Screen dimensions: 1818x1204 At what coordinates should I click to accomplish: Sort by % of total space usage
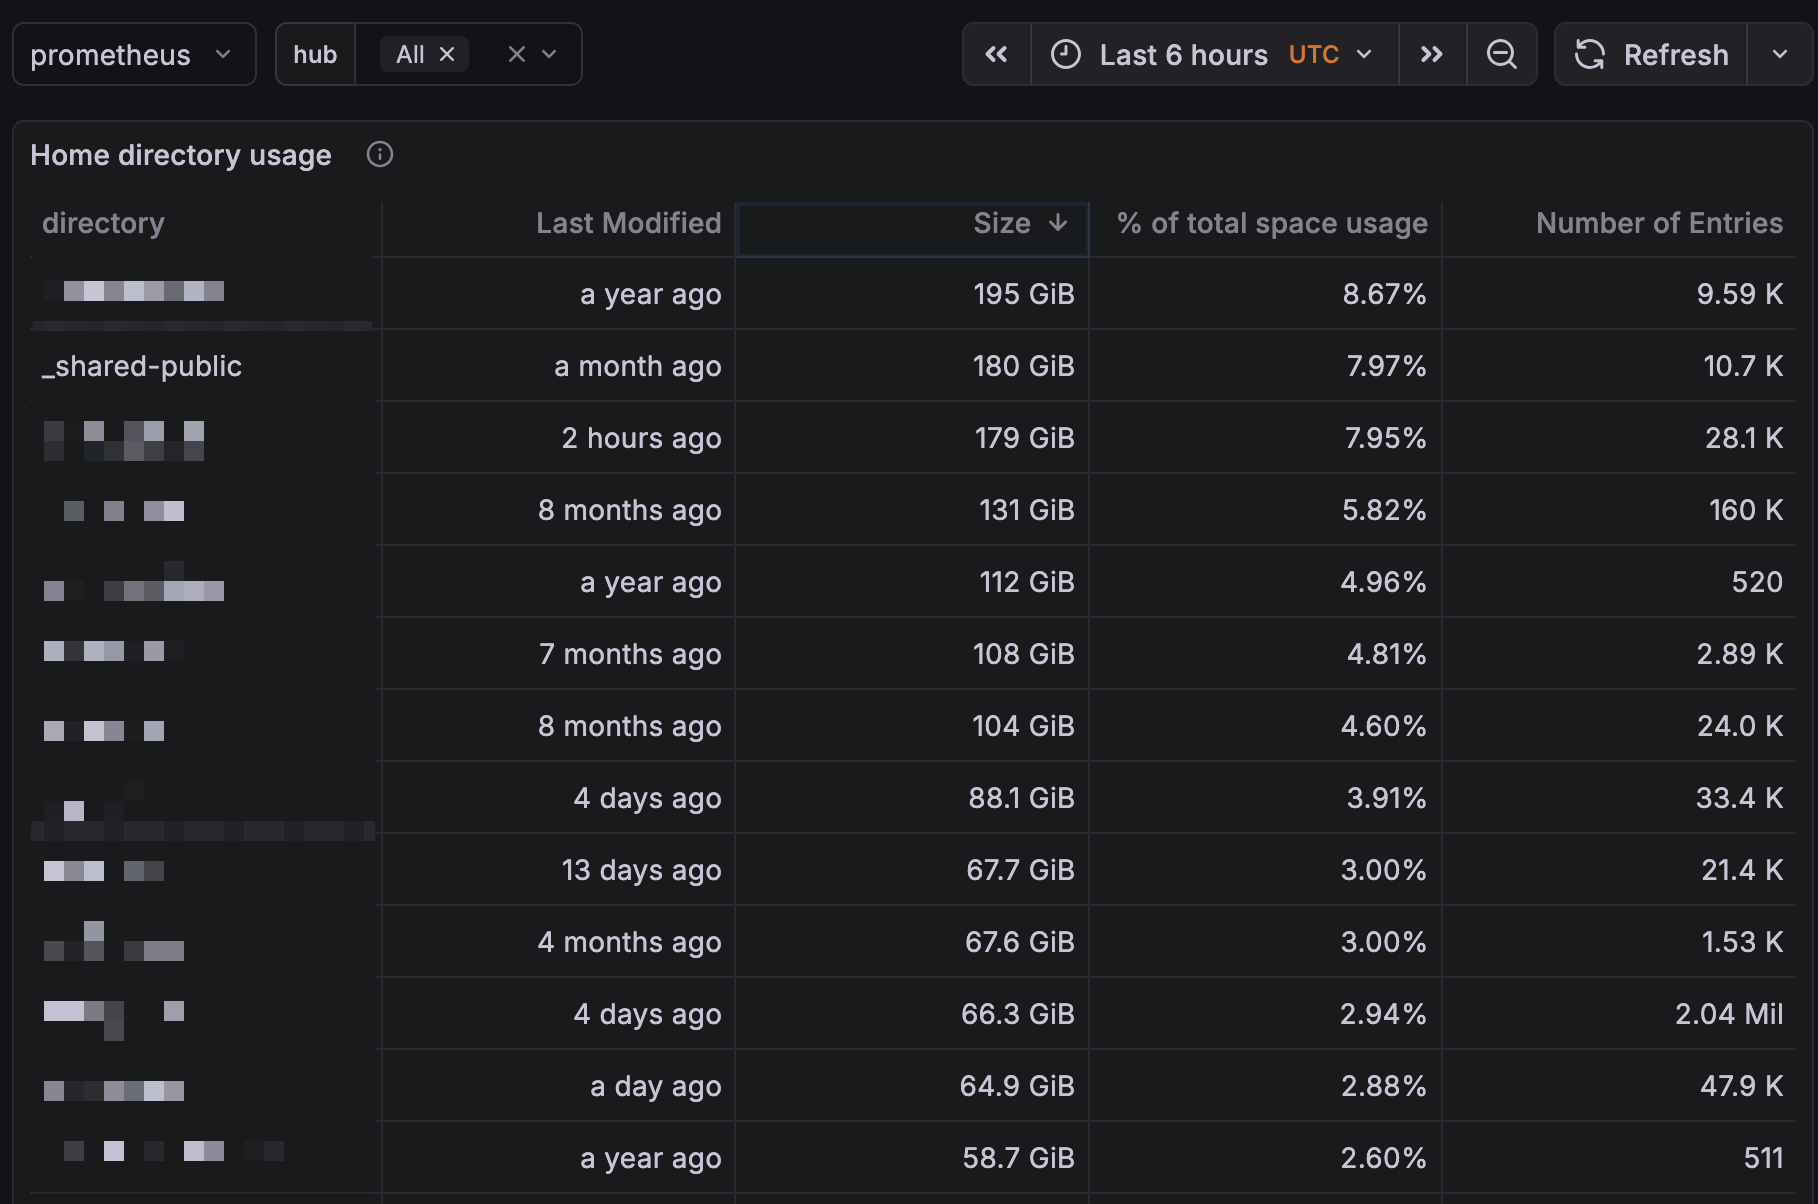click(x=1272, y=223)
